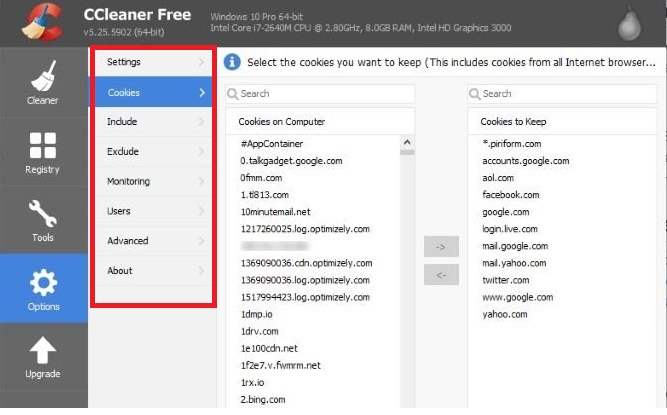Open the Registry section
Viewport: 667px width, 415px height.
tap(43, 152)
